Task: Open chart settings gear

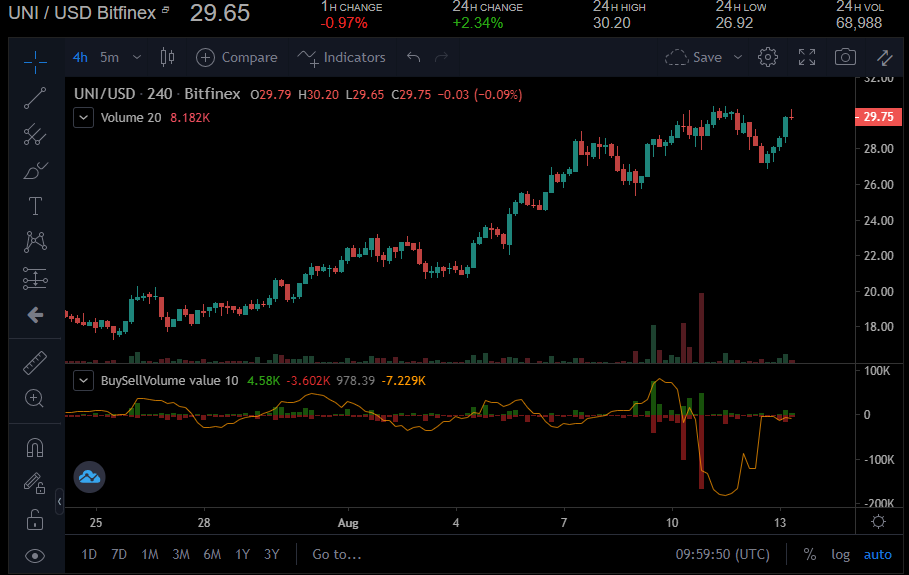Action: (x=768, y=57)
